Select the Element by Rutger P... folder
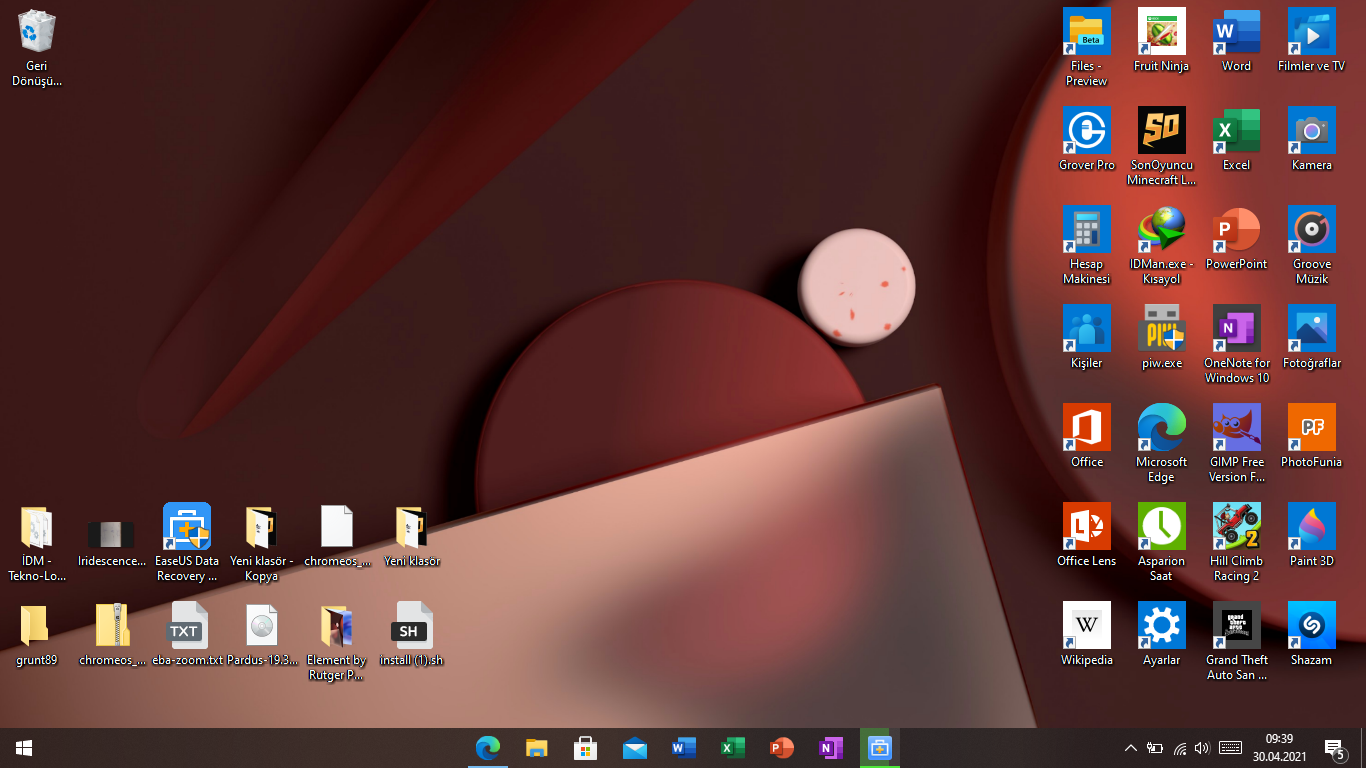The height and width of the screenshot is (768, 1366). pos(337,641)
